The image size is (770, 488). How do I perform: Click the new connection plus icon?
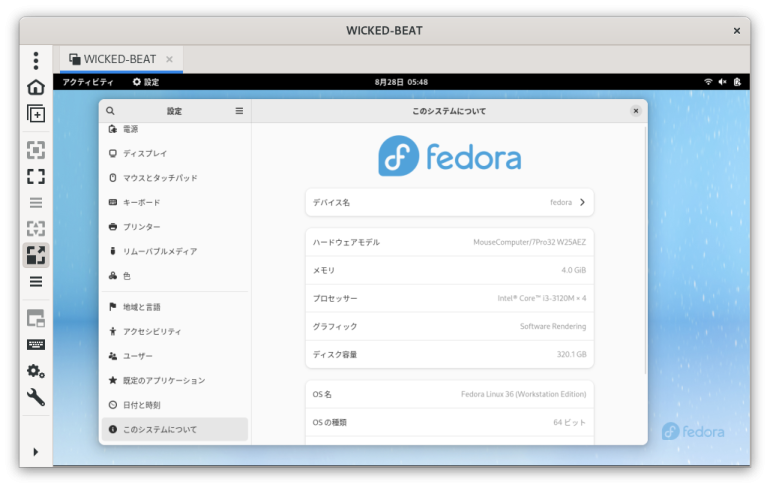coord(36,114)
